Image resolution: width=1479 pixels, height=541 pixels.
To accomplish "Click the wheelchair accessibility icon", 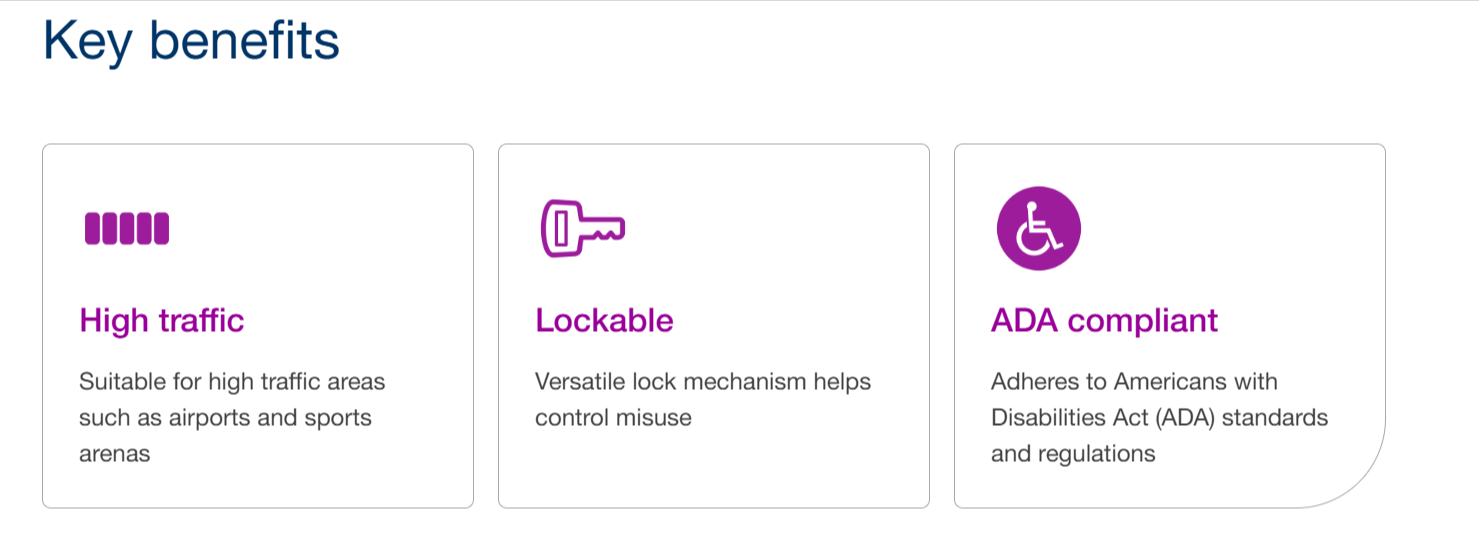I will tap(1038, 229).
